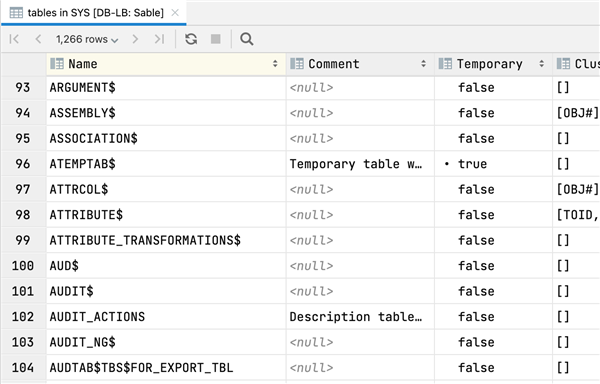Image resolution: width=600 pixels, height=384 pixels.
Task: Select the AUDIT_NG$ name cell
Action: coord(166,342)
